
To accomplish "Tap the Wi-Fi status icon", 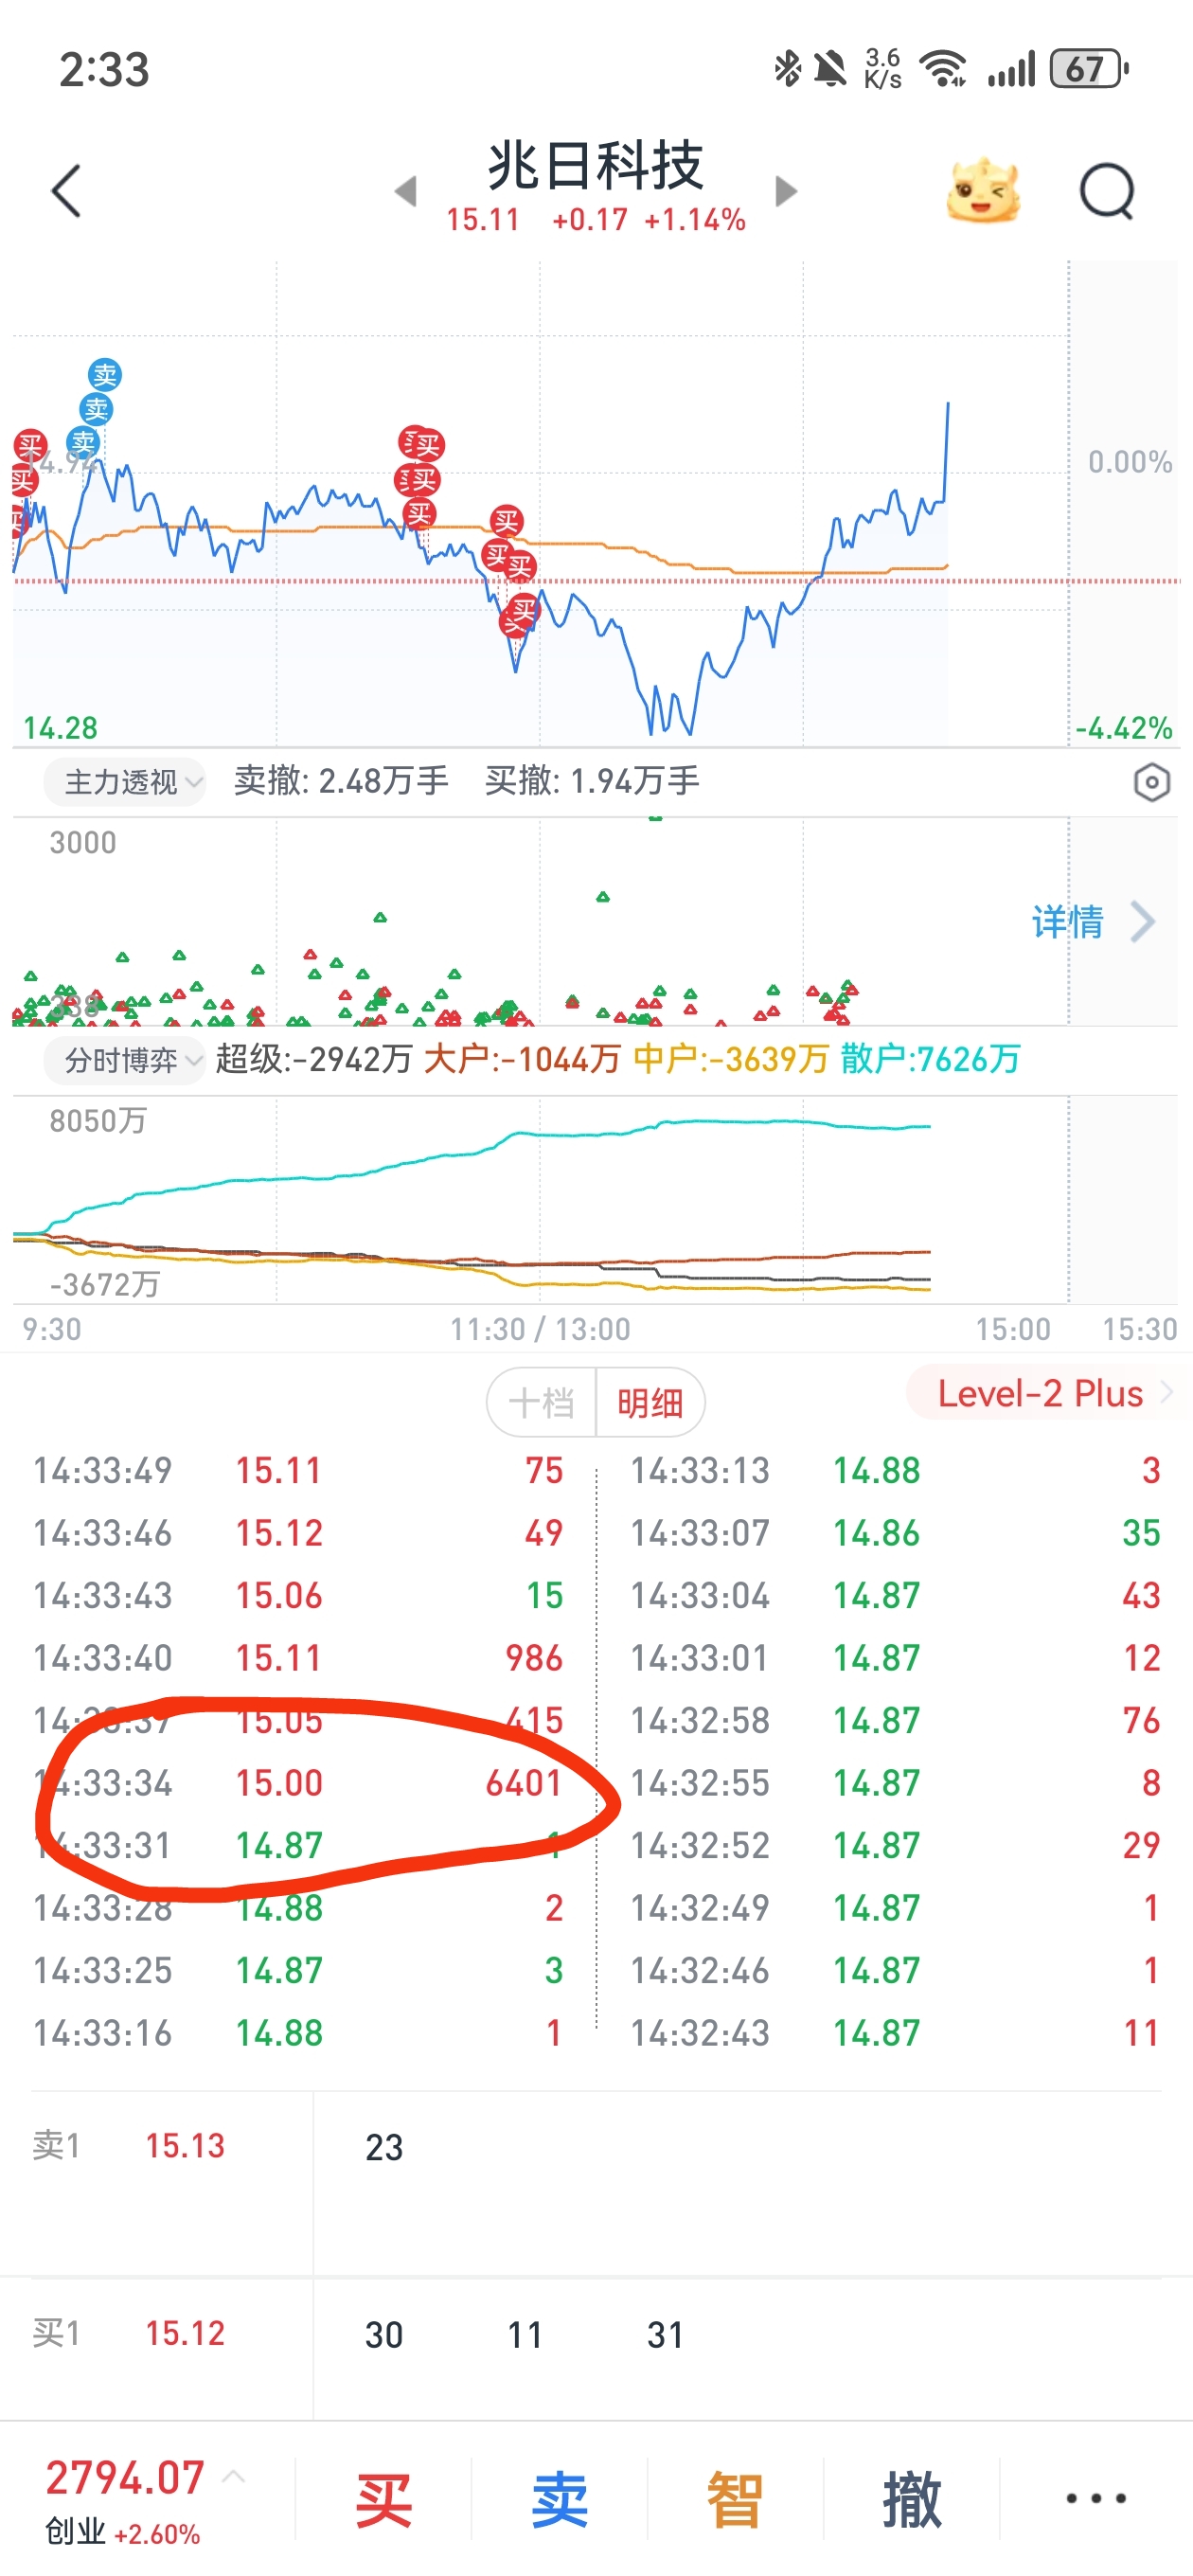I will tap(942, 68).
